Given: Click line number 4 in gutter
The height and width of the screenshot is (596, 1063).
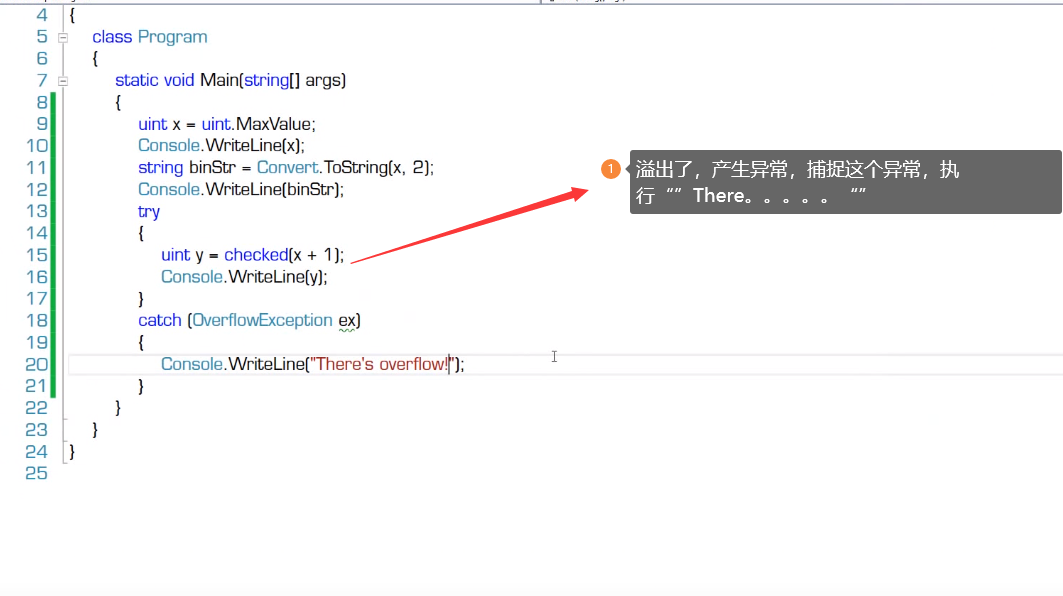Looking at the screenshot, I should pyautogui.click(x=42, y=15).
